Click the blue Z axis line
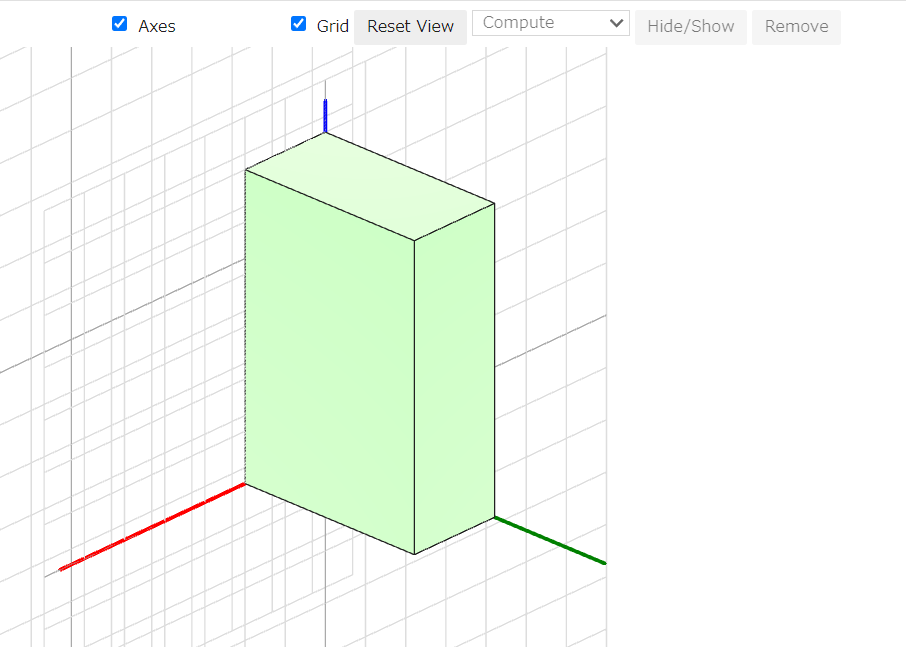The image size is (906, 655). tap(325, 116)
